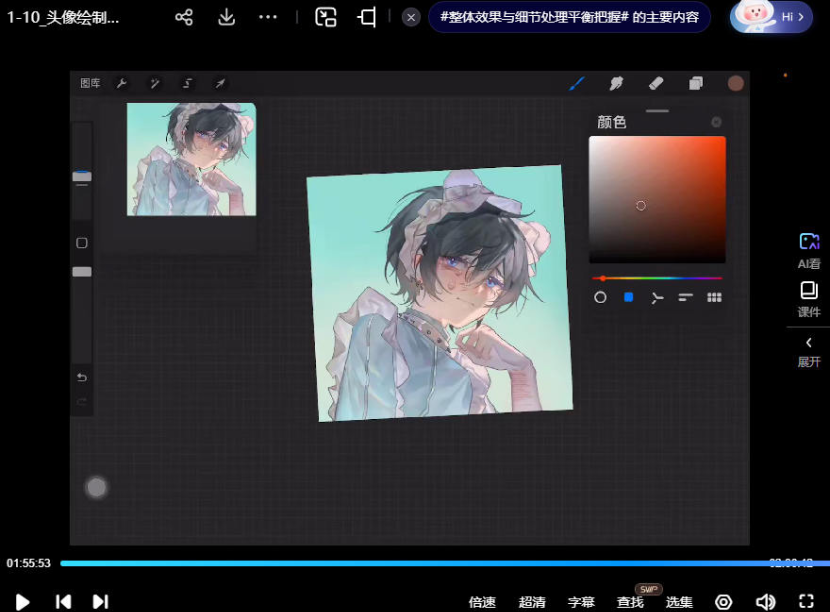Click the 图库 gallery button
Viewport: 830px width, 612px height.
[88, 83]
